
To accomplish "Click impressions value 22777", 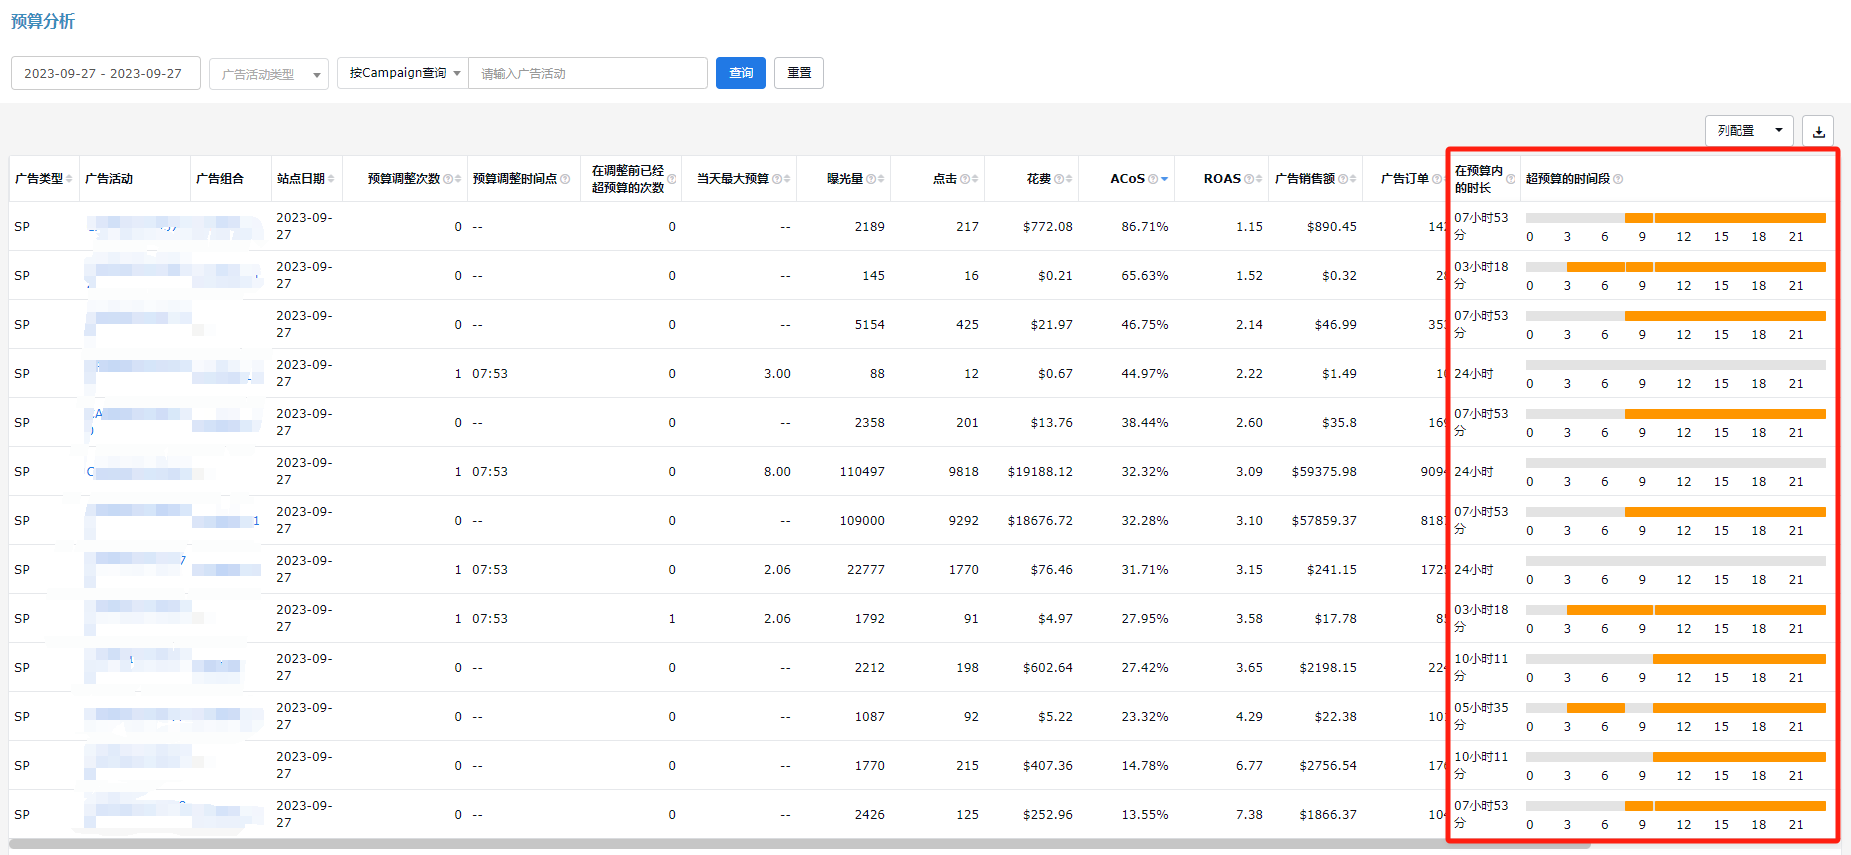I will click(866, 570).
